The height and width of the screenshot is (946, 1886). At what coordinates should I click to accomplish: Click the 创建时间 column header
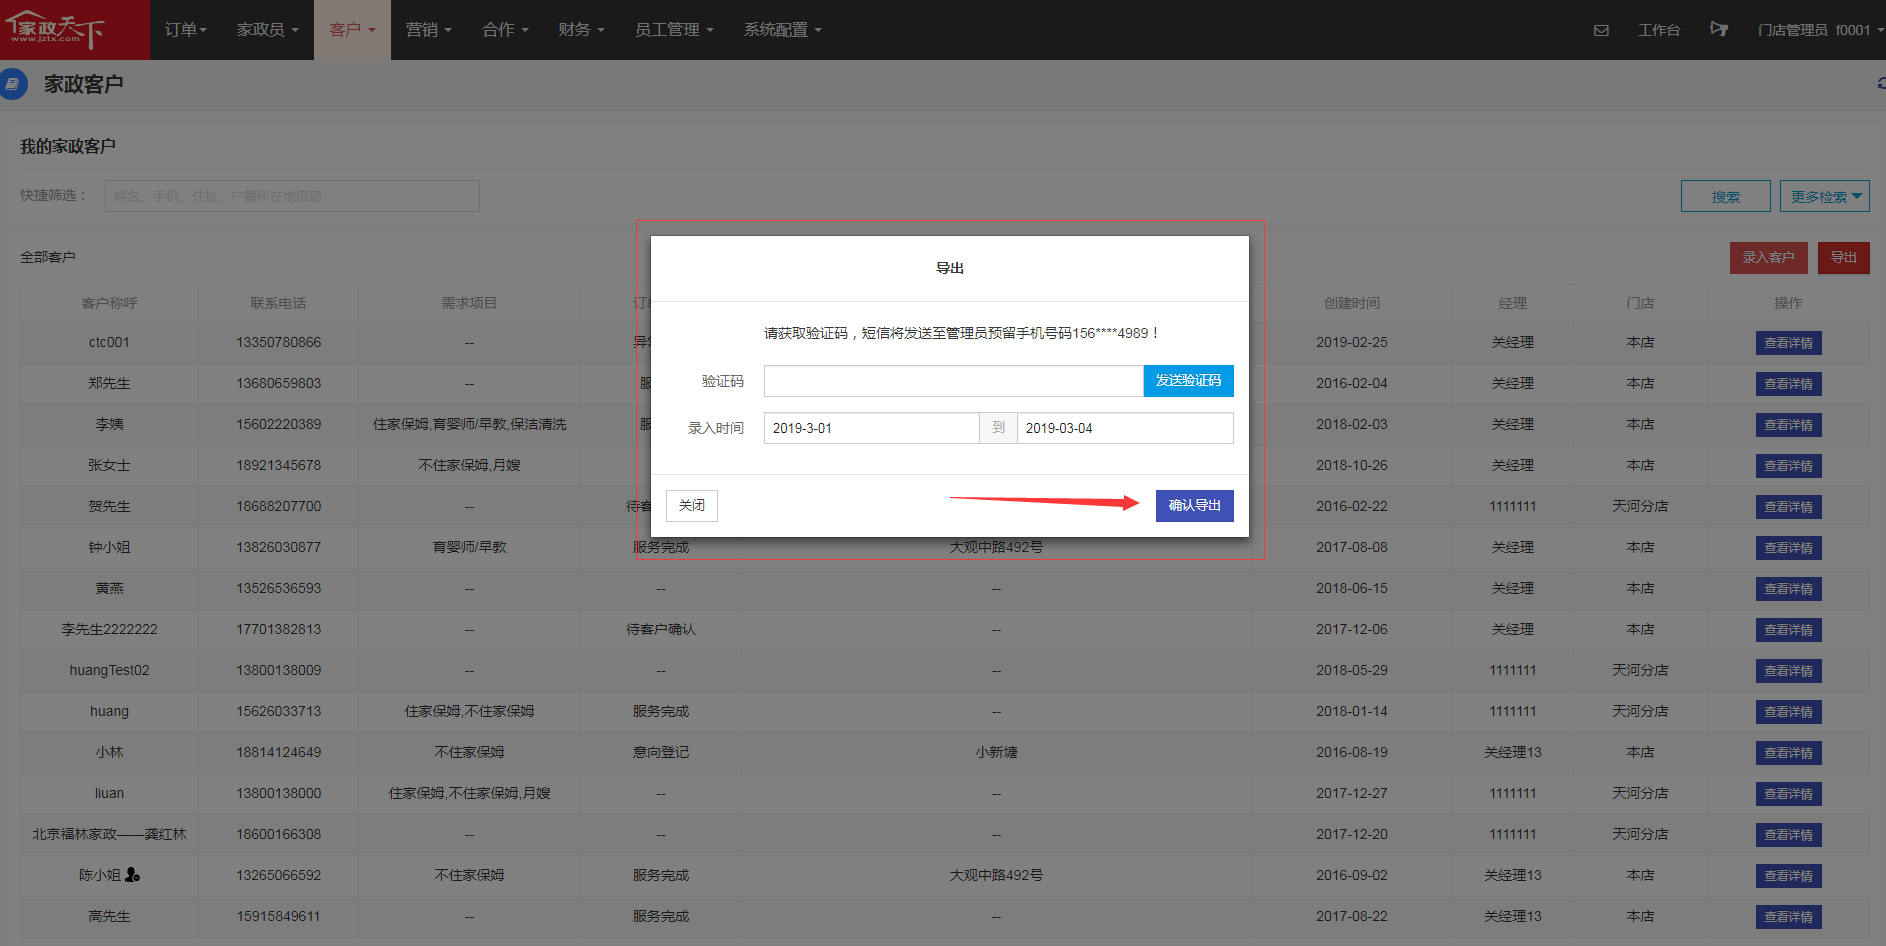point(1352,303)
